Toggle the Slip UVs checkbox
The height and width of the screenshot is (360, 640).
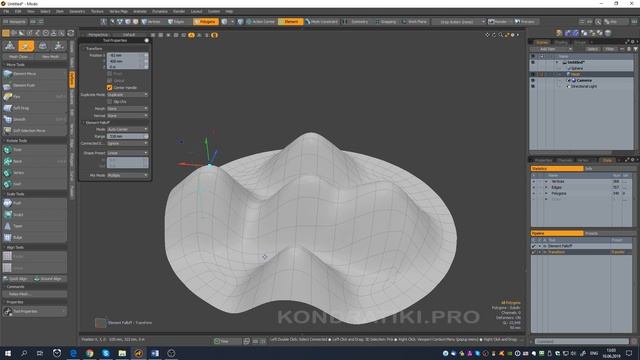[109, 102]
